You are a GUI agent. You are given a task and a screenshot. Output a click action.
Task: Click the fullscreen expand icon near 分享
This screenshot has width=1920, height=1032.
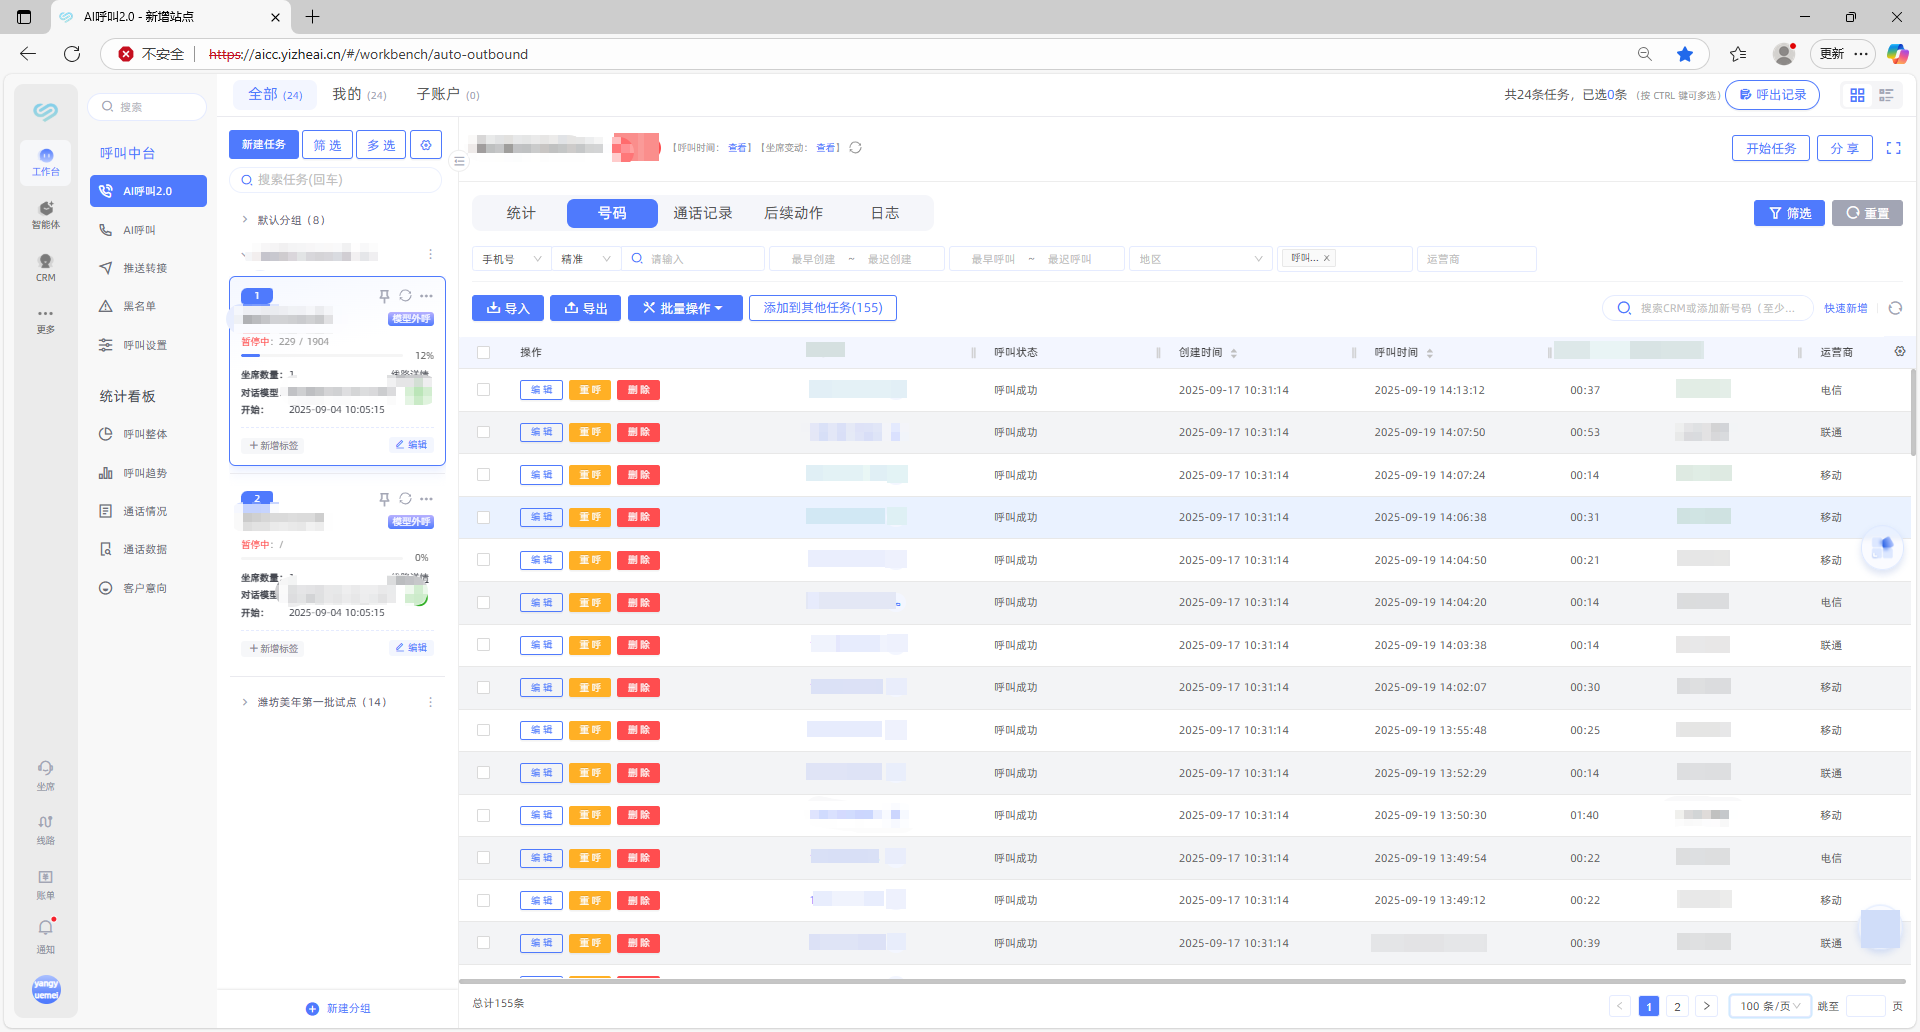1893,148
